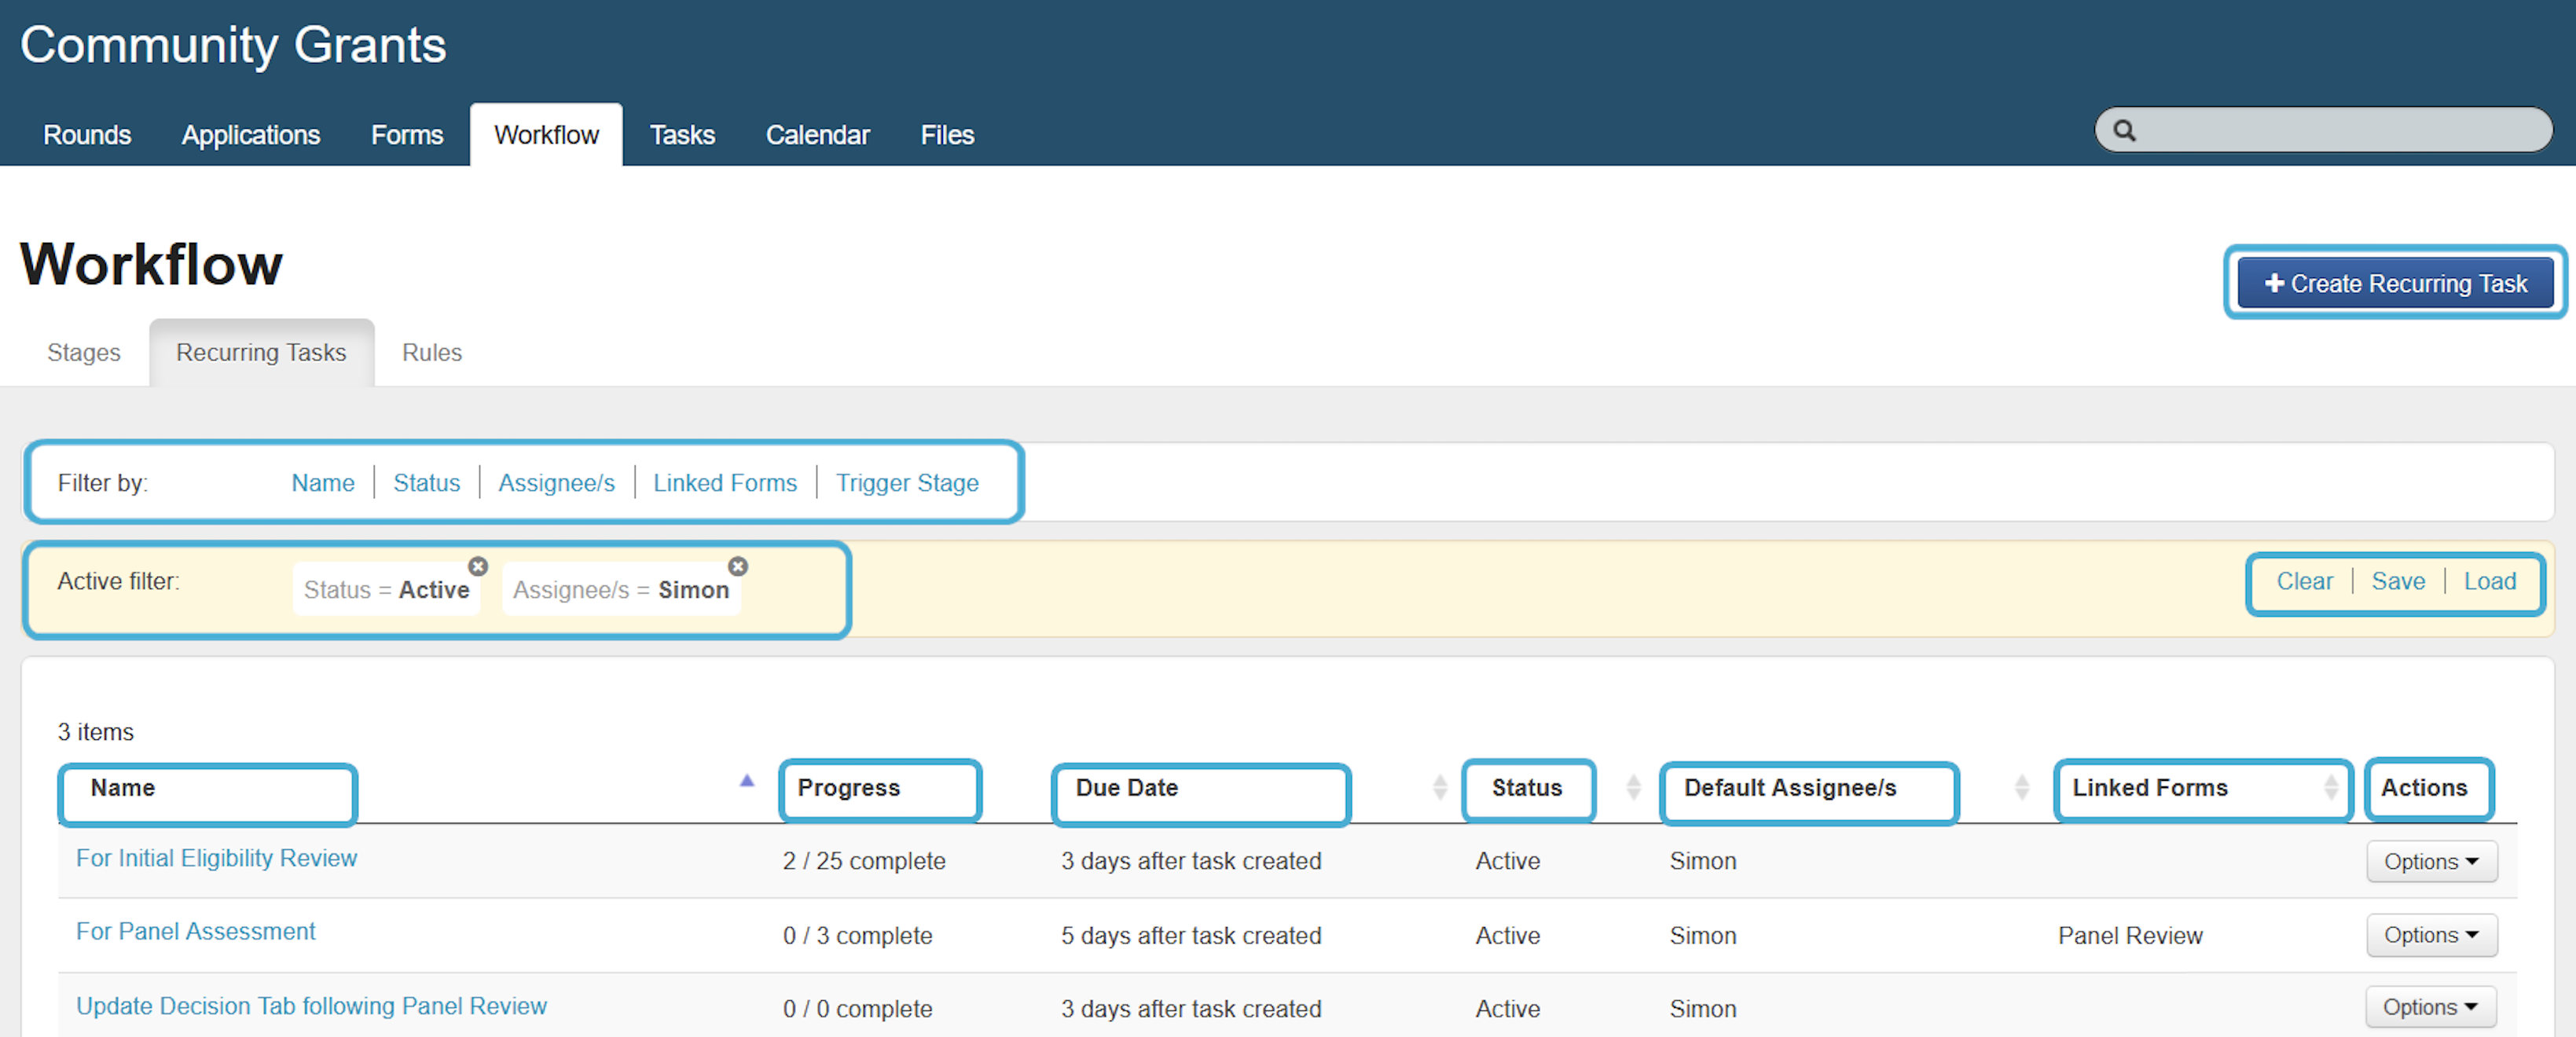This screenshot has height=1037, width=2576.
Task: Expand Options for Update Decision Tab task
Action: click(x=2430, y=1007)
